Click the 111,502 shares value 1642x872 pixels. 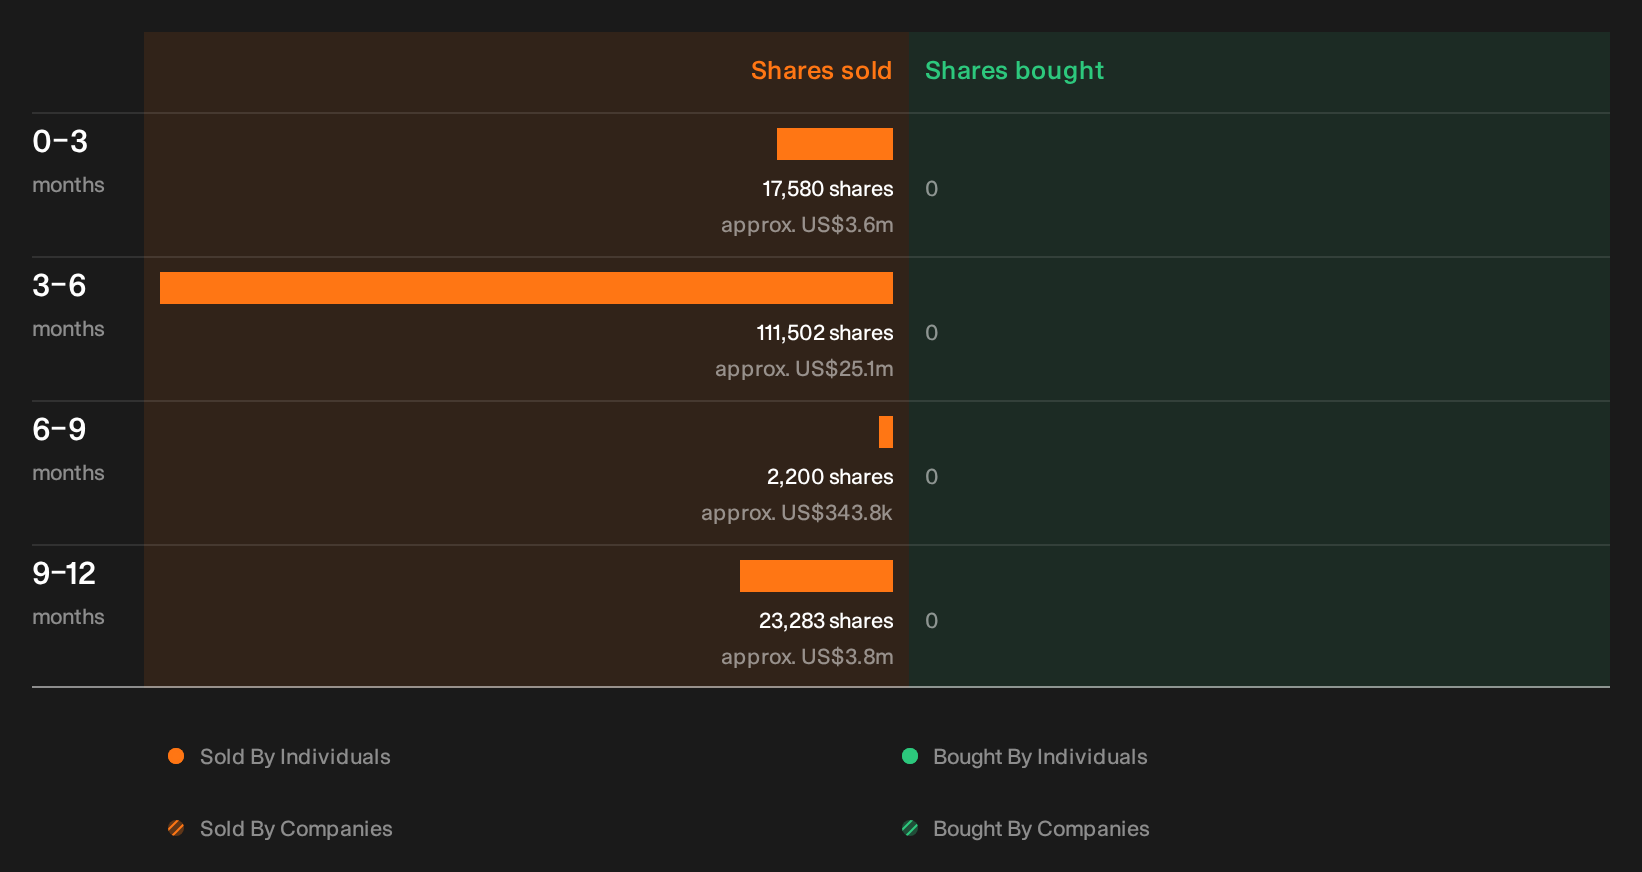(x=825, y=333)
